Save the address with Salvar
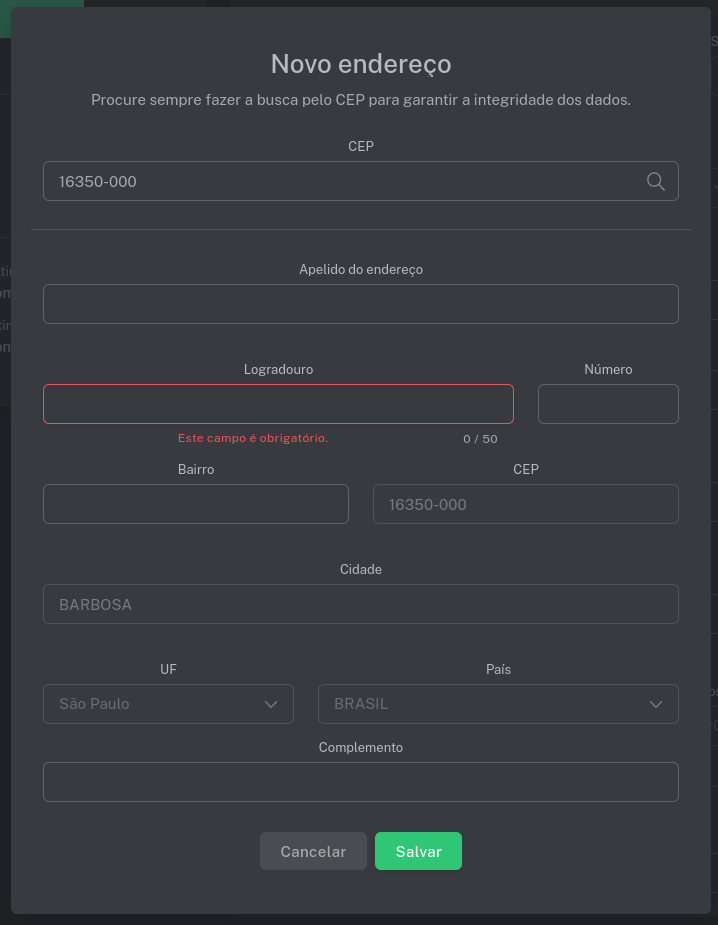The height and width of the screenshot is (925, 718). click(x=418, y=851)
